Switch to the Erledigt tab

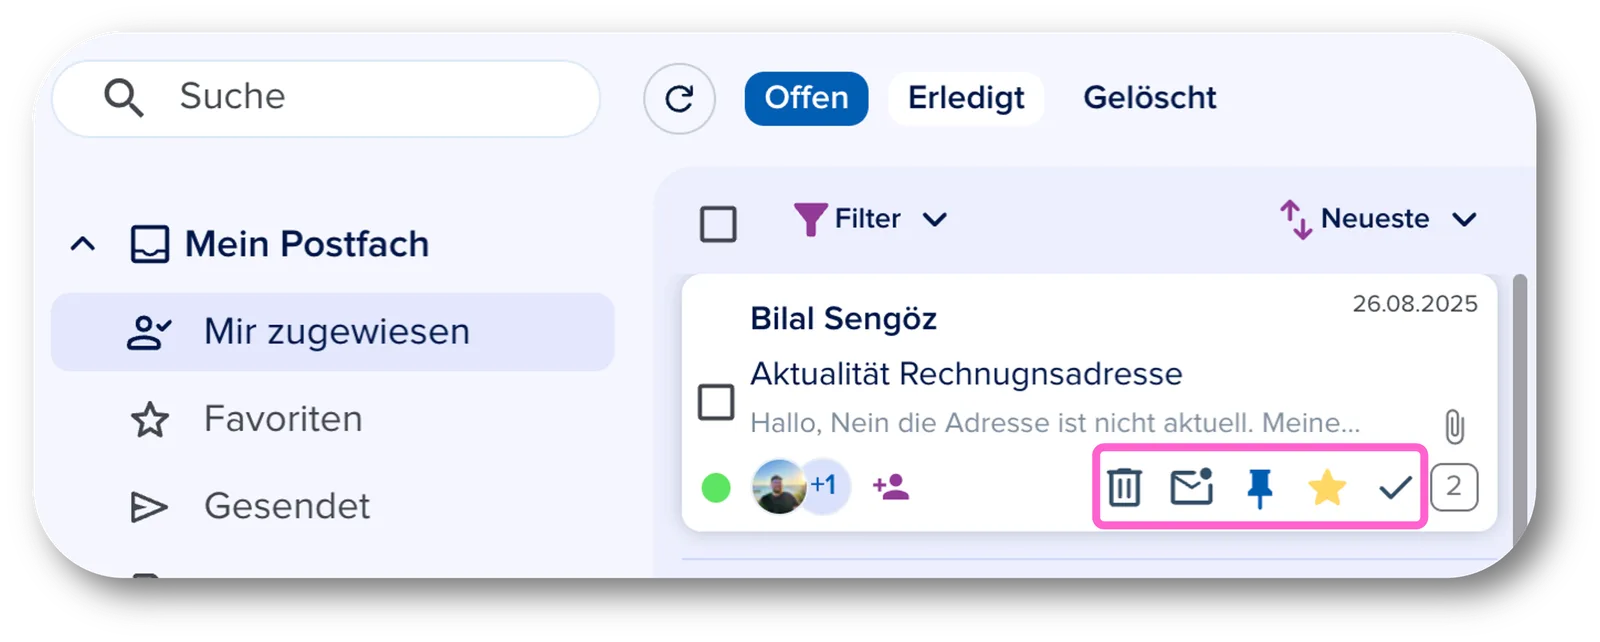[966, 98]
